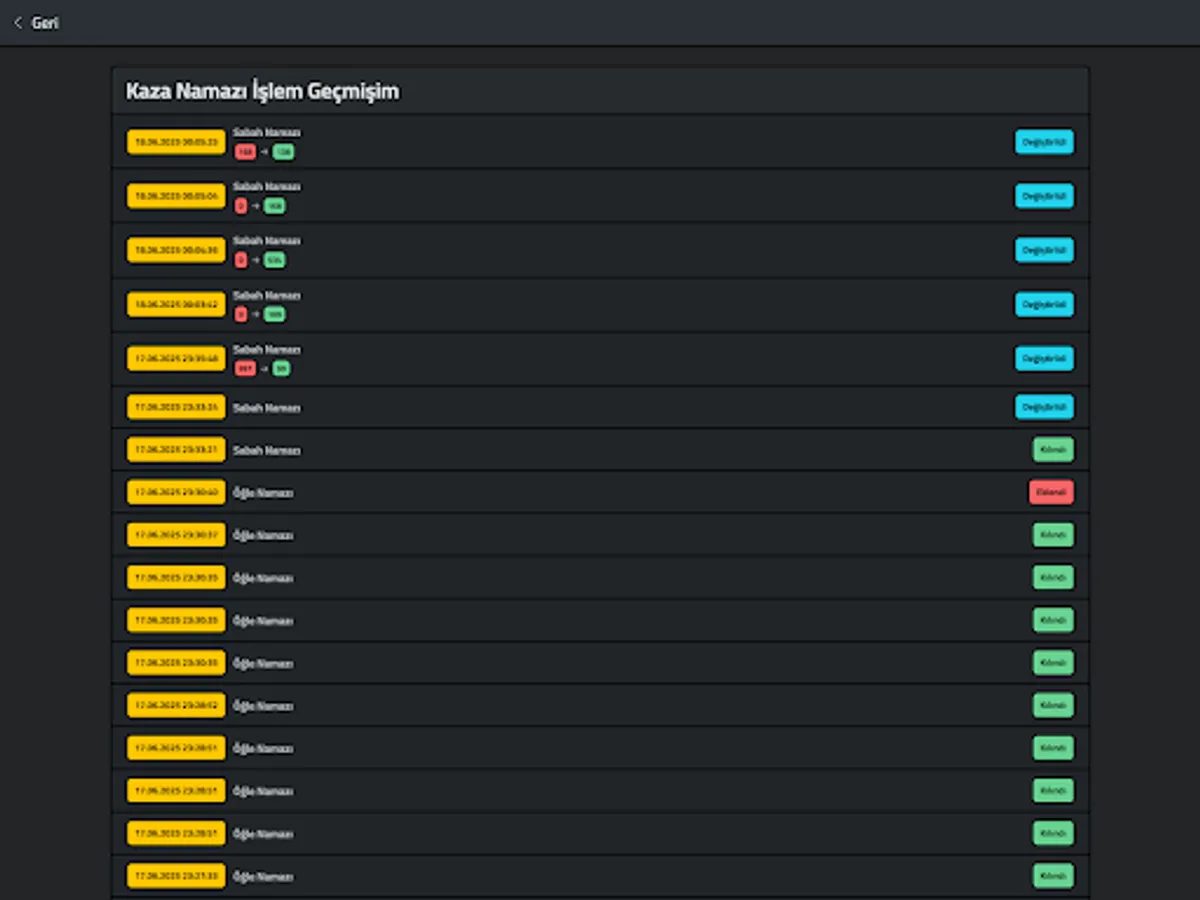Viewport: 1200px width, 900px height.
Task: Click the last Değiştirildi badge in the list
Action: click(x=1044, y=407)
